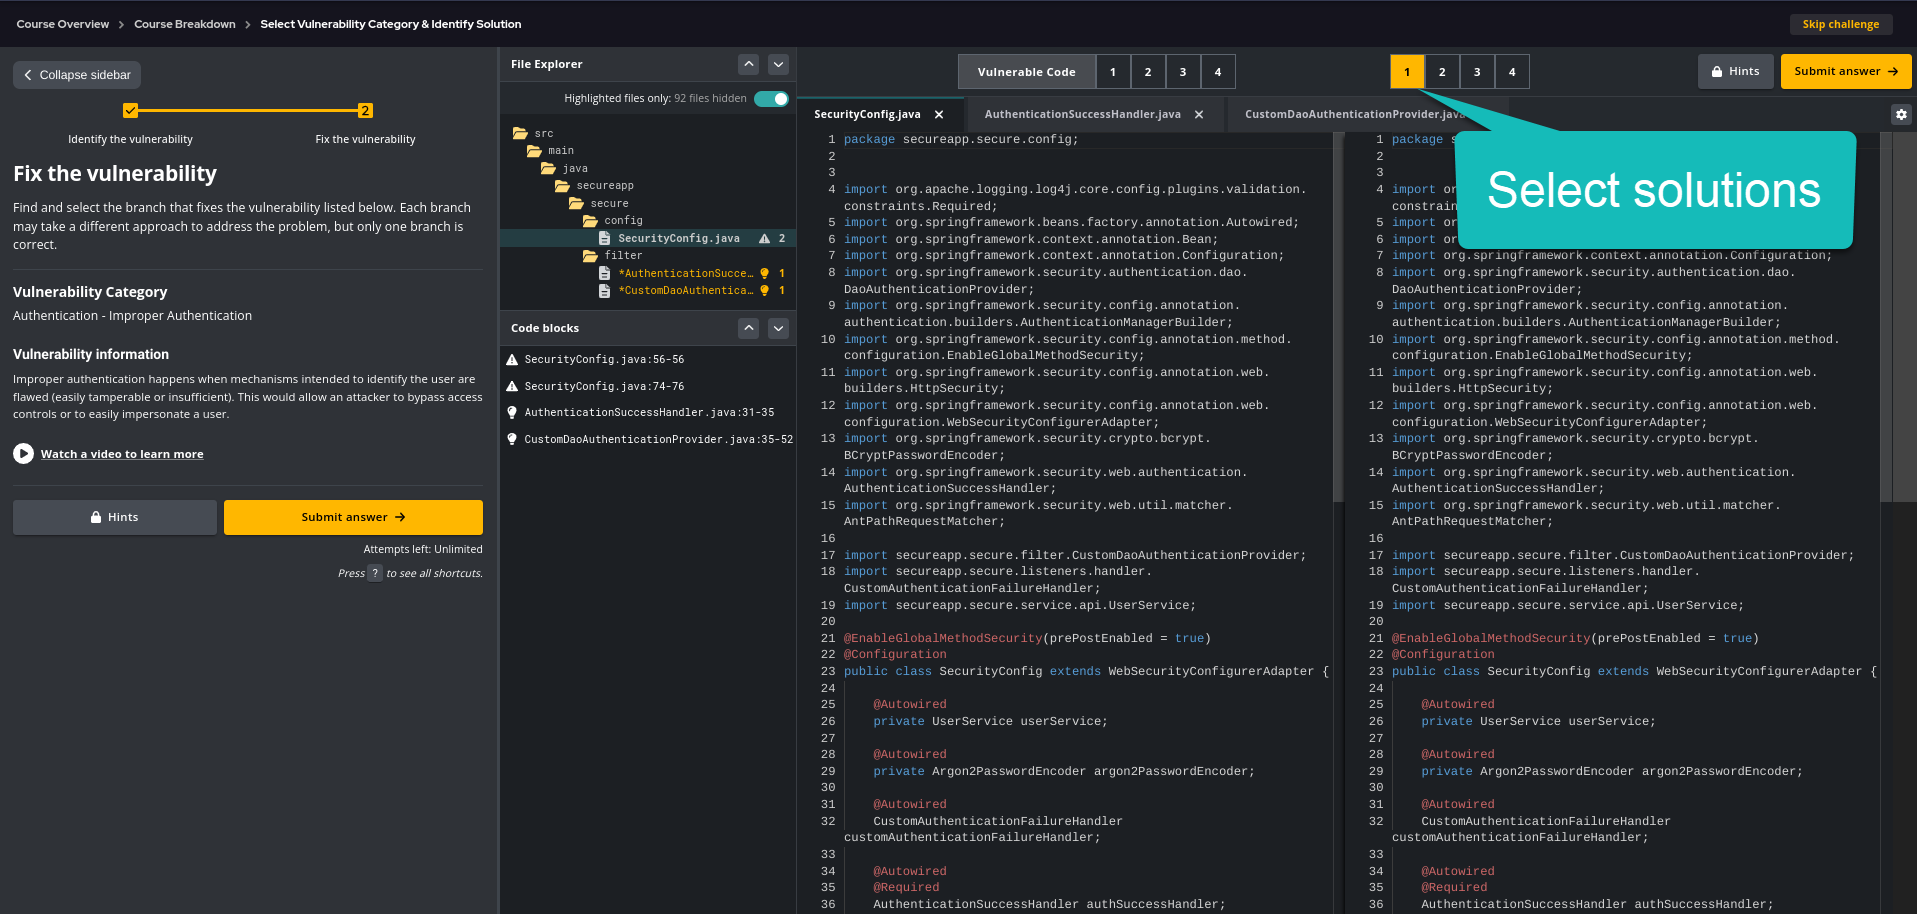This screenshot has height=914, width=1917.
Task: Click lock icon on sidebar Hints button
Action: click(96, 517)
